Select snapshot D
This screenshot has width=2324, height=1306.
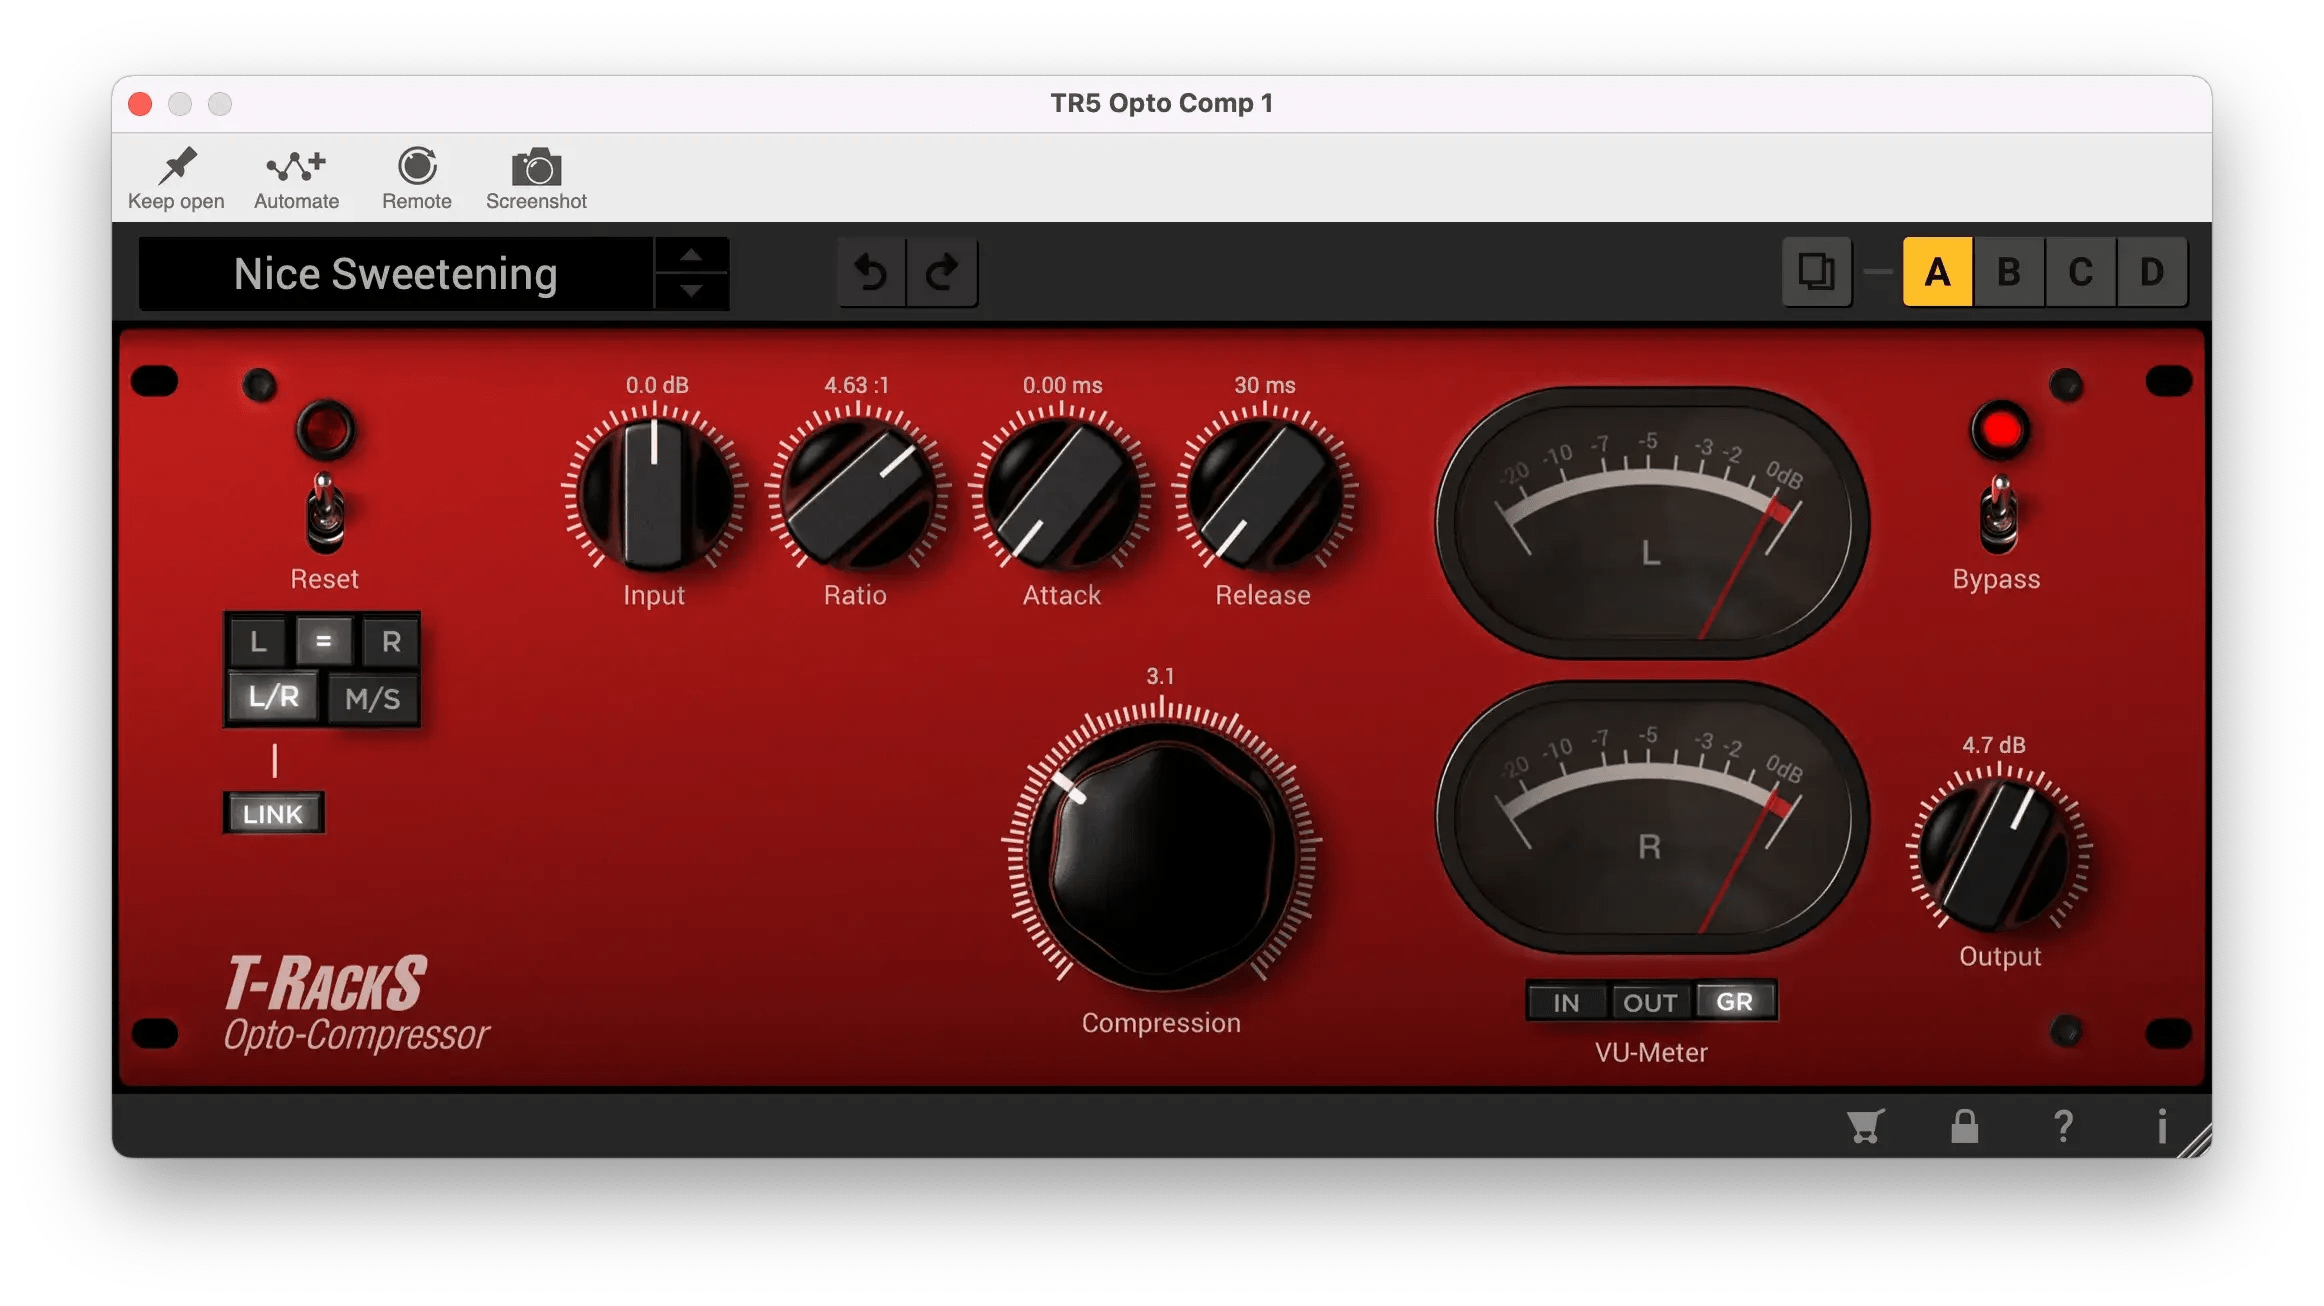point(2151,271)
